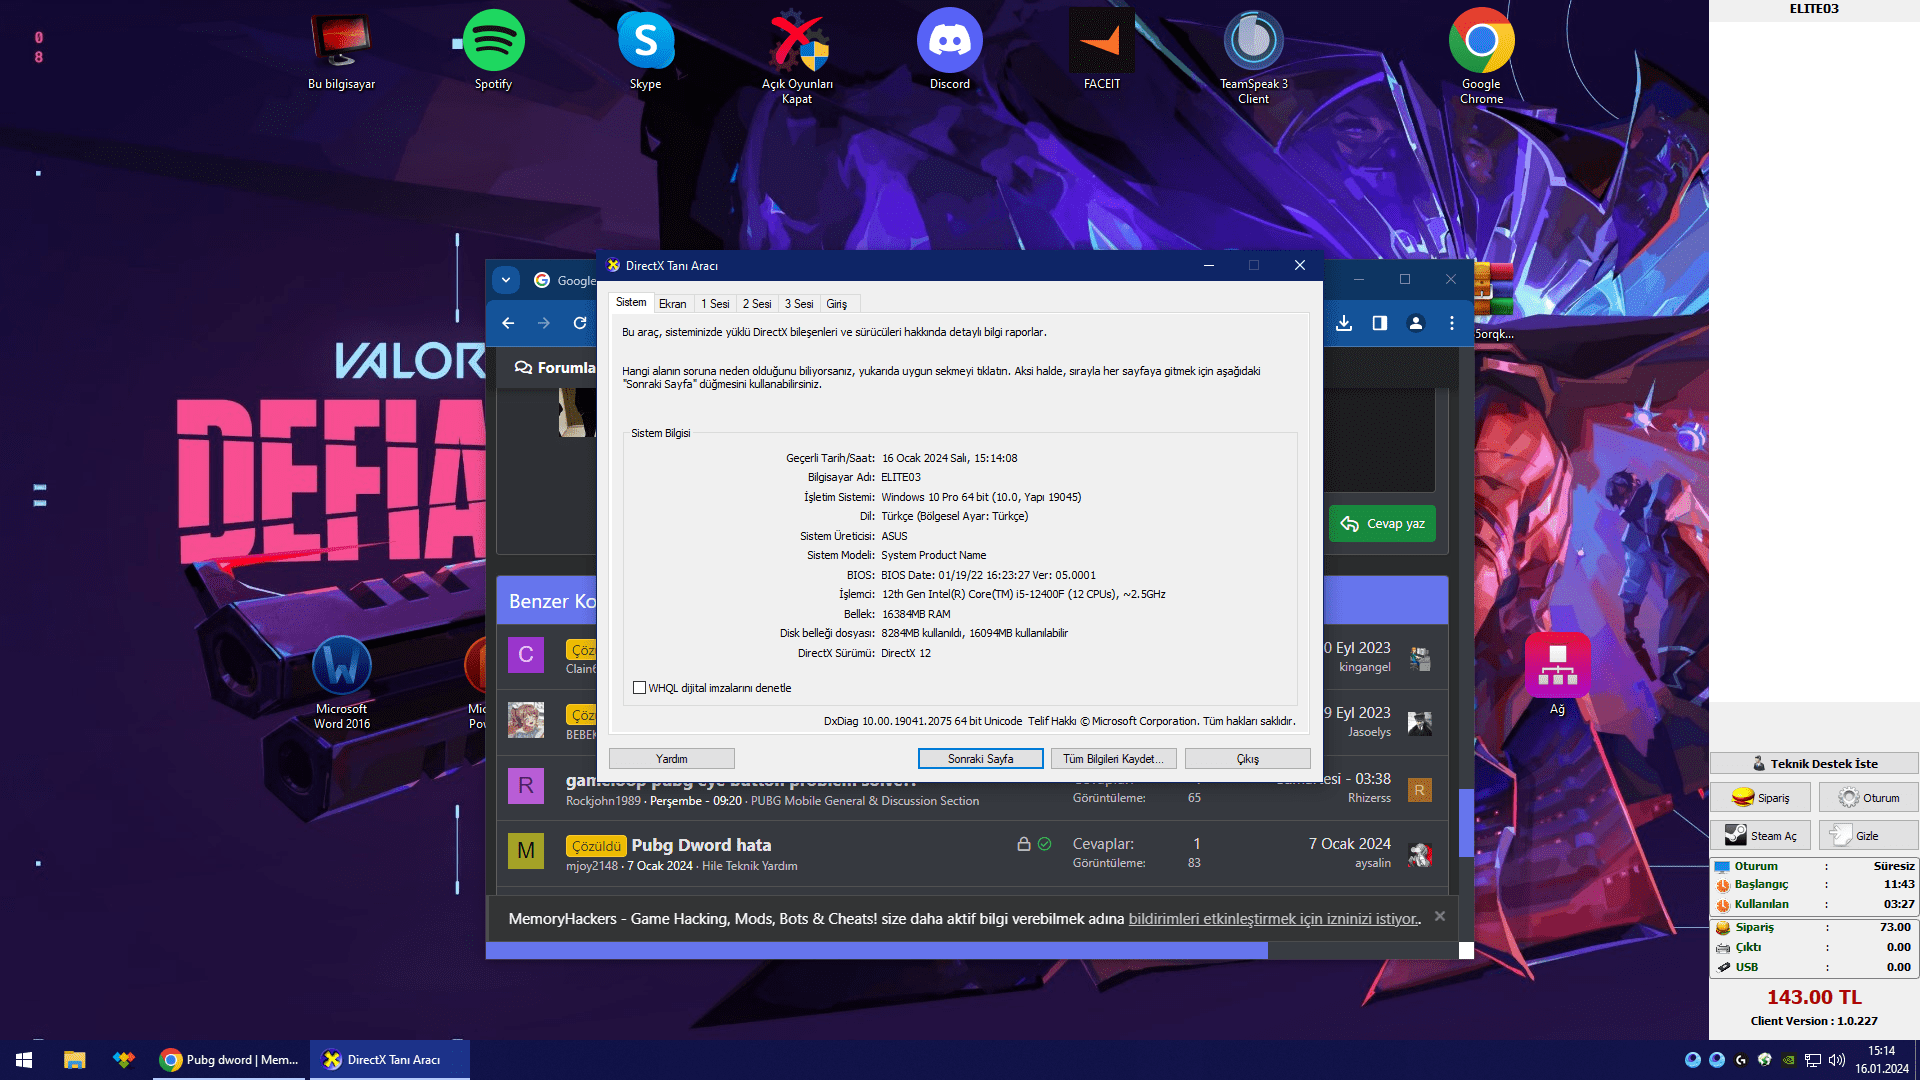Image resolution: width=1920 pixels, height=1080 pixels.
Task: Click the Yardım button
Action: 672,759
